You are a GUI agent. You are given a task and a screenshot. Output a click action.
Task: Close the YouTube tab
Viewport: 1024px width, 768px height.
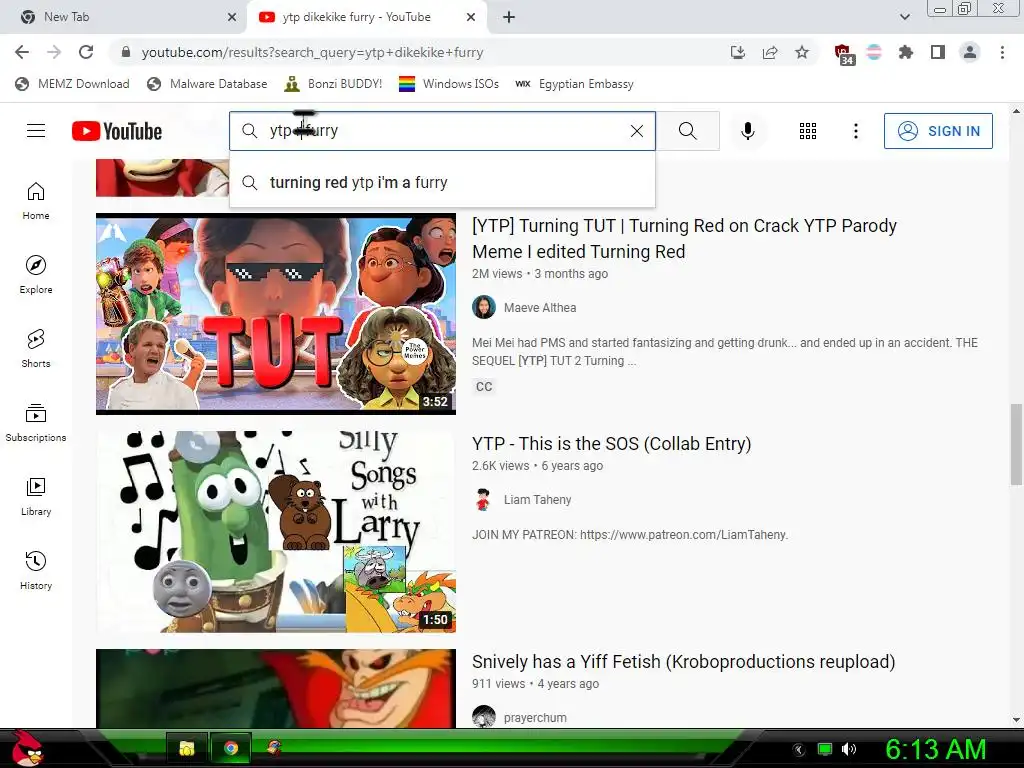coord(471,17)
